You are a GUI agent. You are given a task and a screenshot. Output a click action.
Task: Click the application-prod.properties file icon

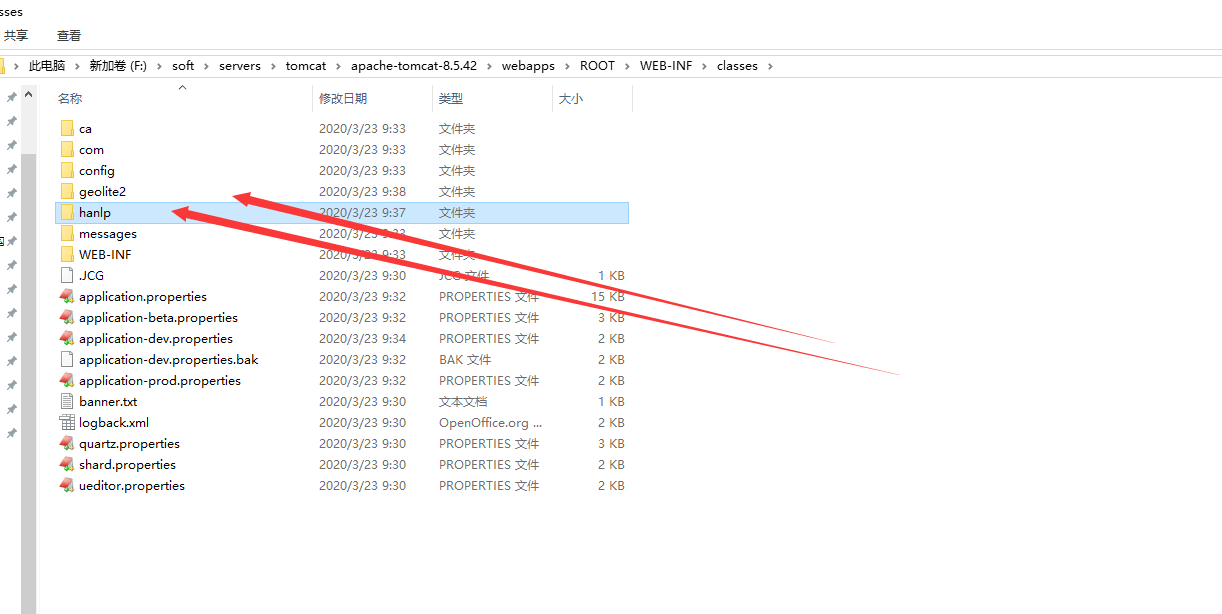coord(67,380)
